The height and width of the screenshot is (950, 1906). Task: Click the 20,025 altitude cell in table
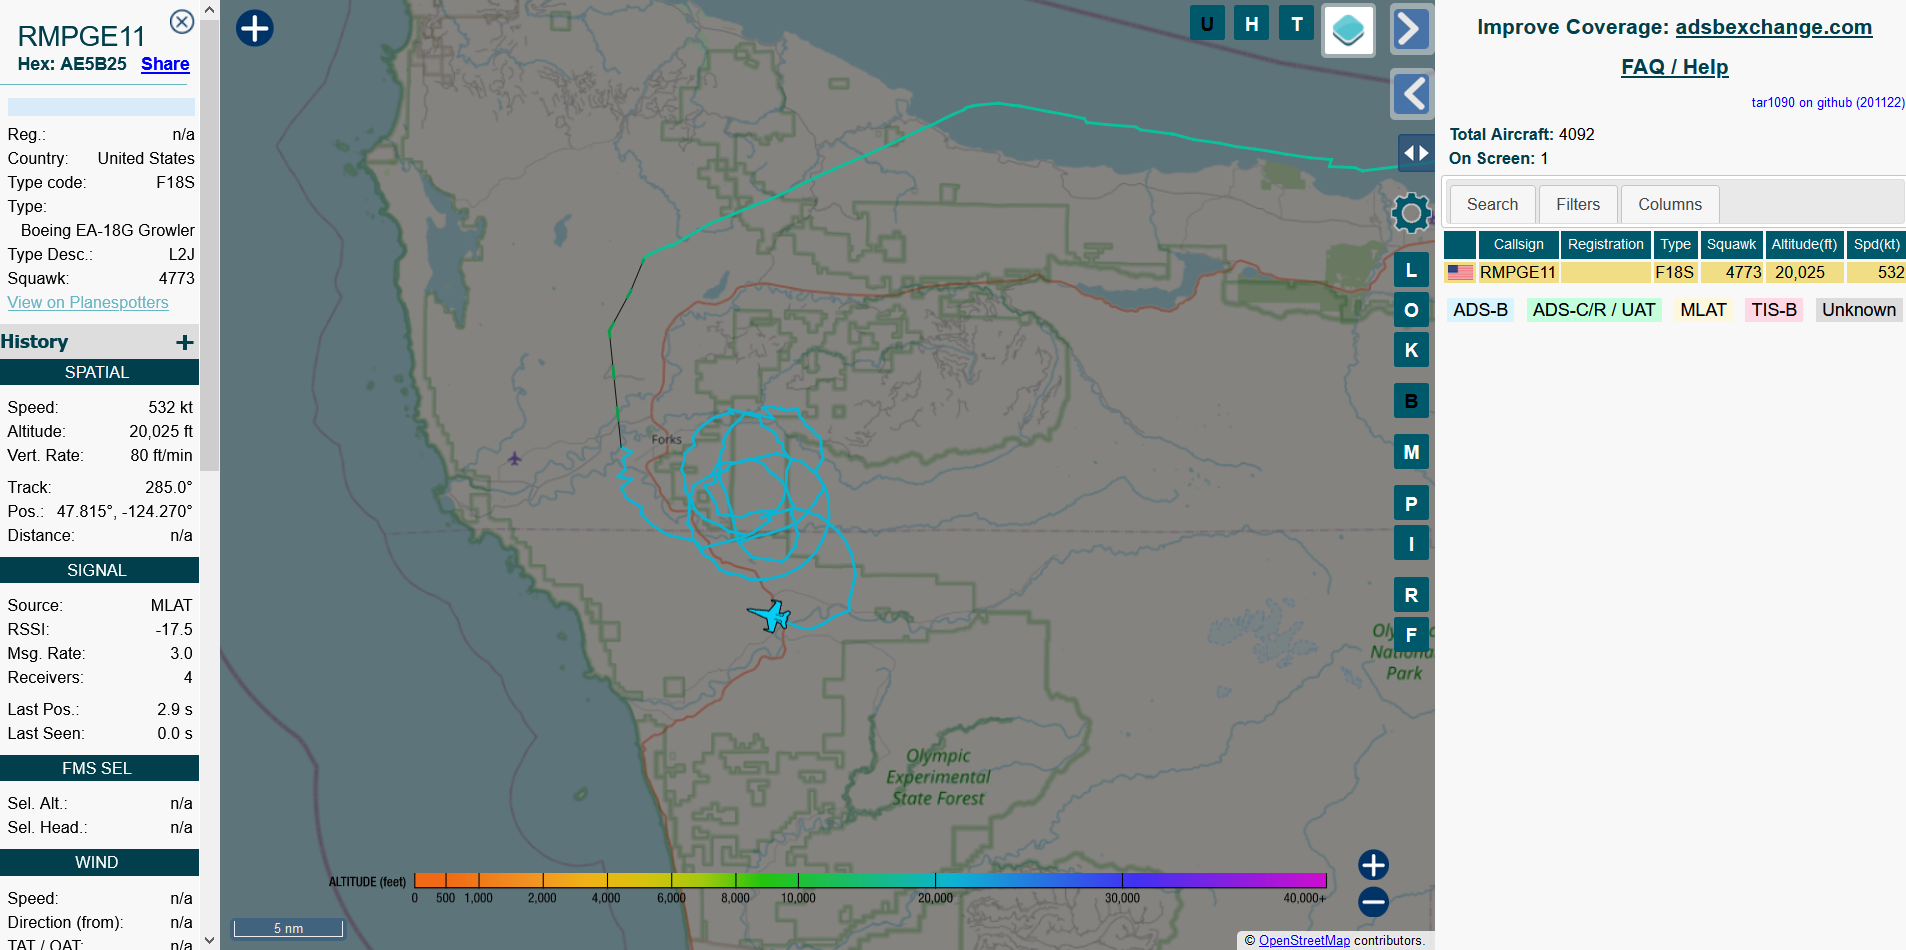pyautogui.click(x=1804, y=272)
